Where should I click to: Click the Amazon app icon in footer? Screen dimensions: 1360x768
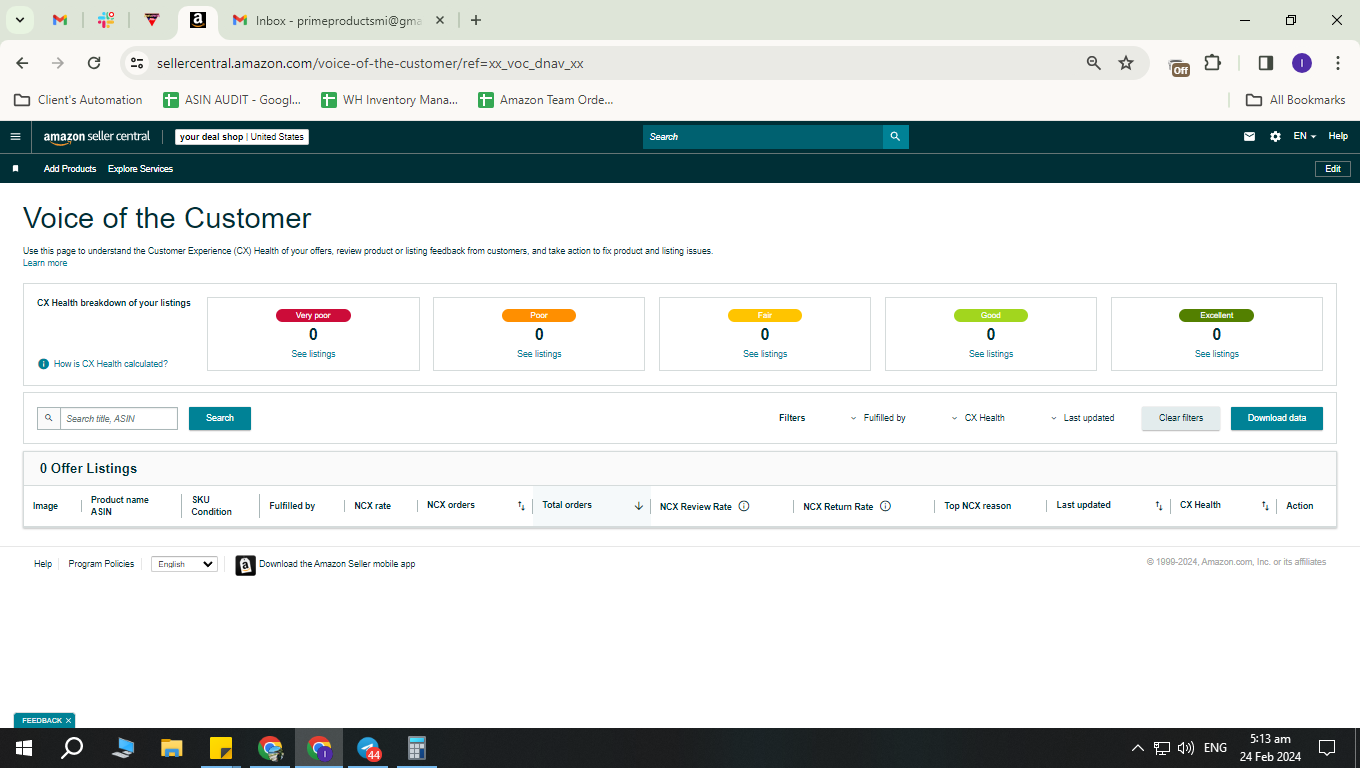pyautogui.click(x=245, y=565)
